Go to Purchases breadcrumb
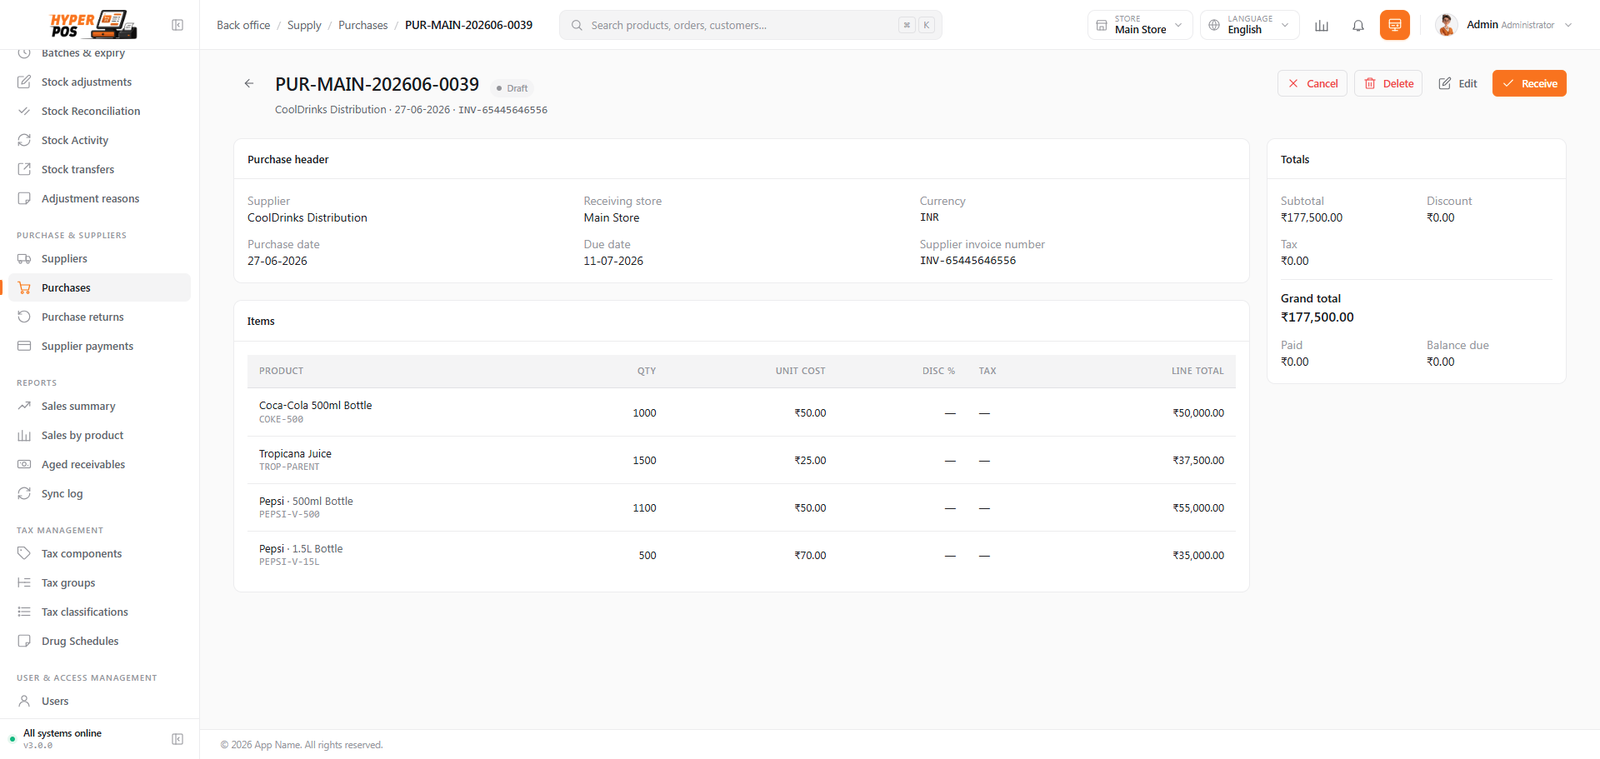Image resolution: width=1600 pixels, height=759 pixels. pyautogui.click(x=363, y=25)
